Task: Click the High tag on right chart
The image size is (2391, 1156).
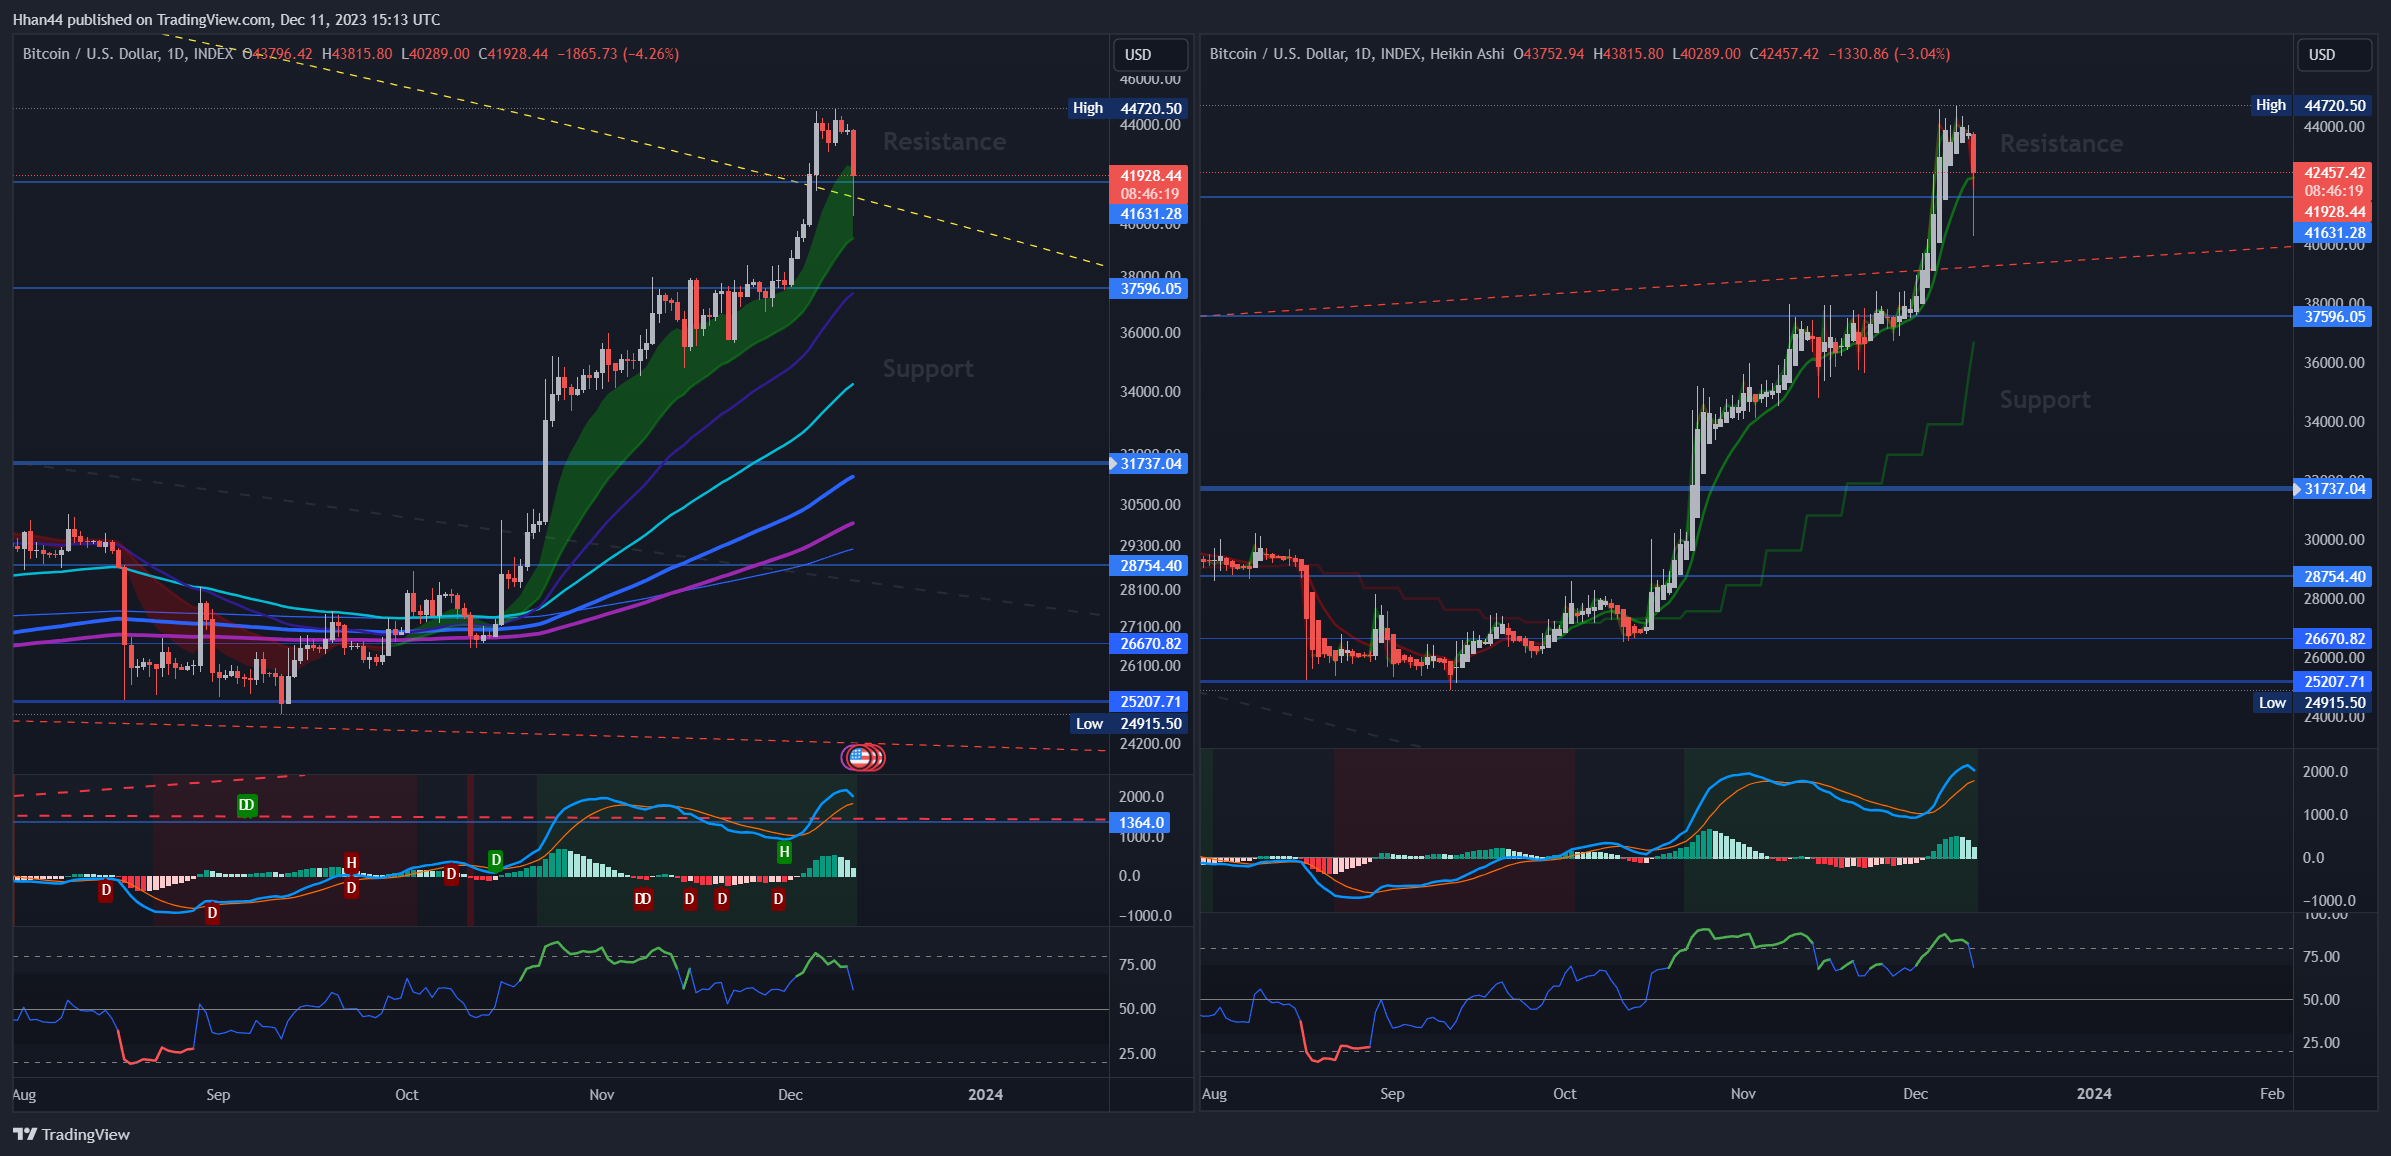Action: pos(2270,105)
